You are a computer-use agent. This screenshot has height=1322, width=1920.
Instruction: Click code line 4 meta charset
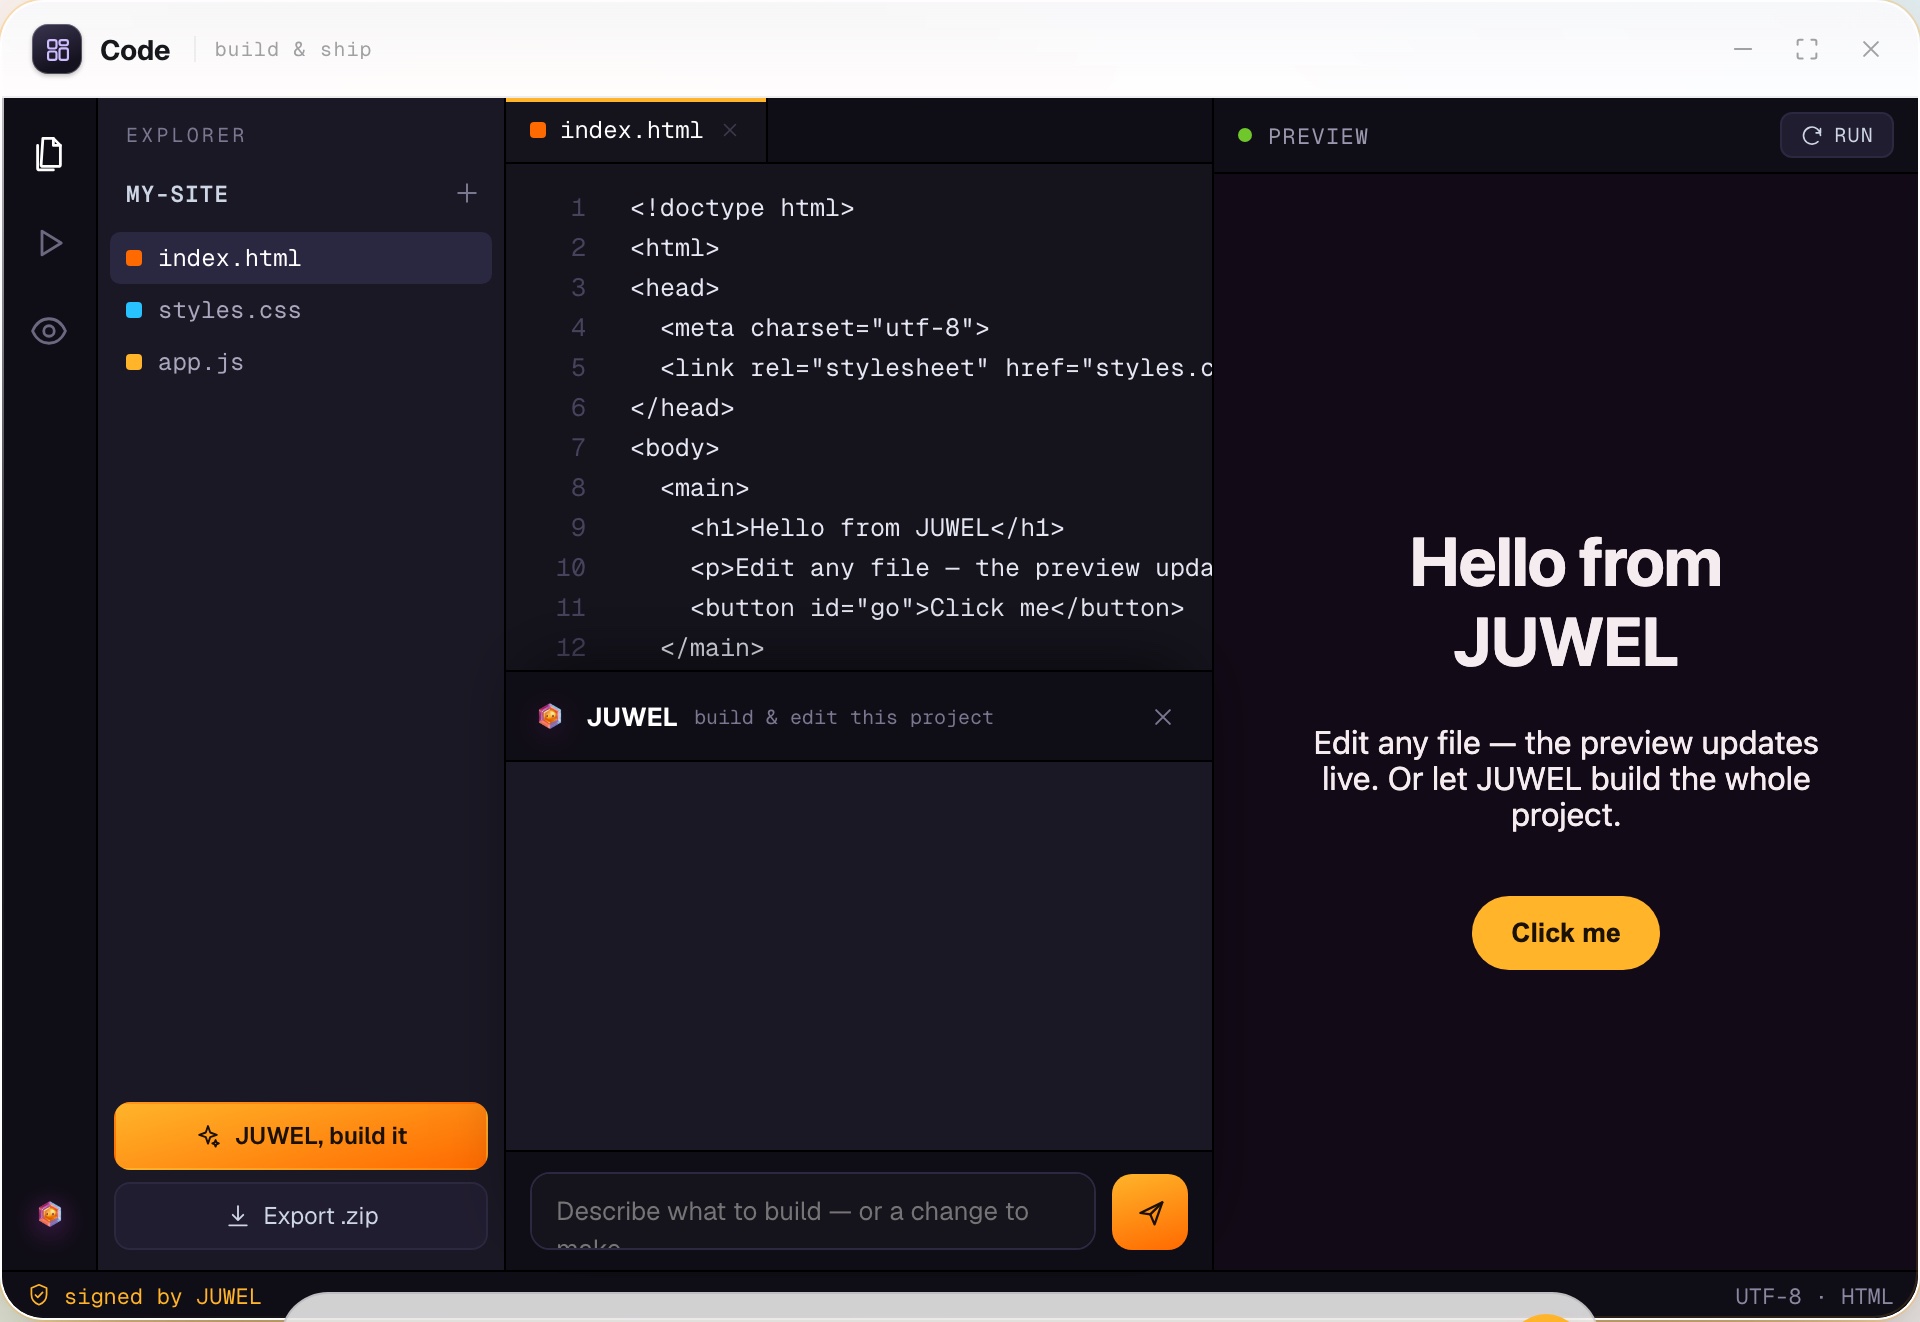[x=825, y=328]
